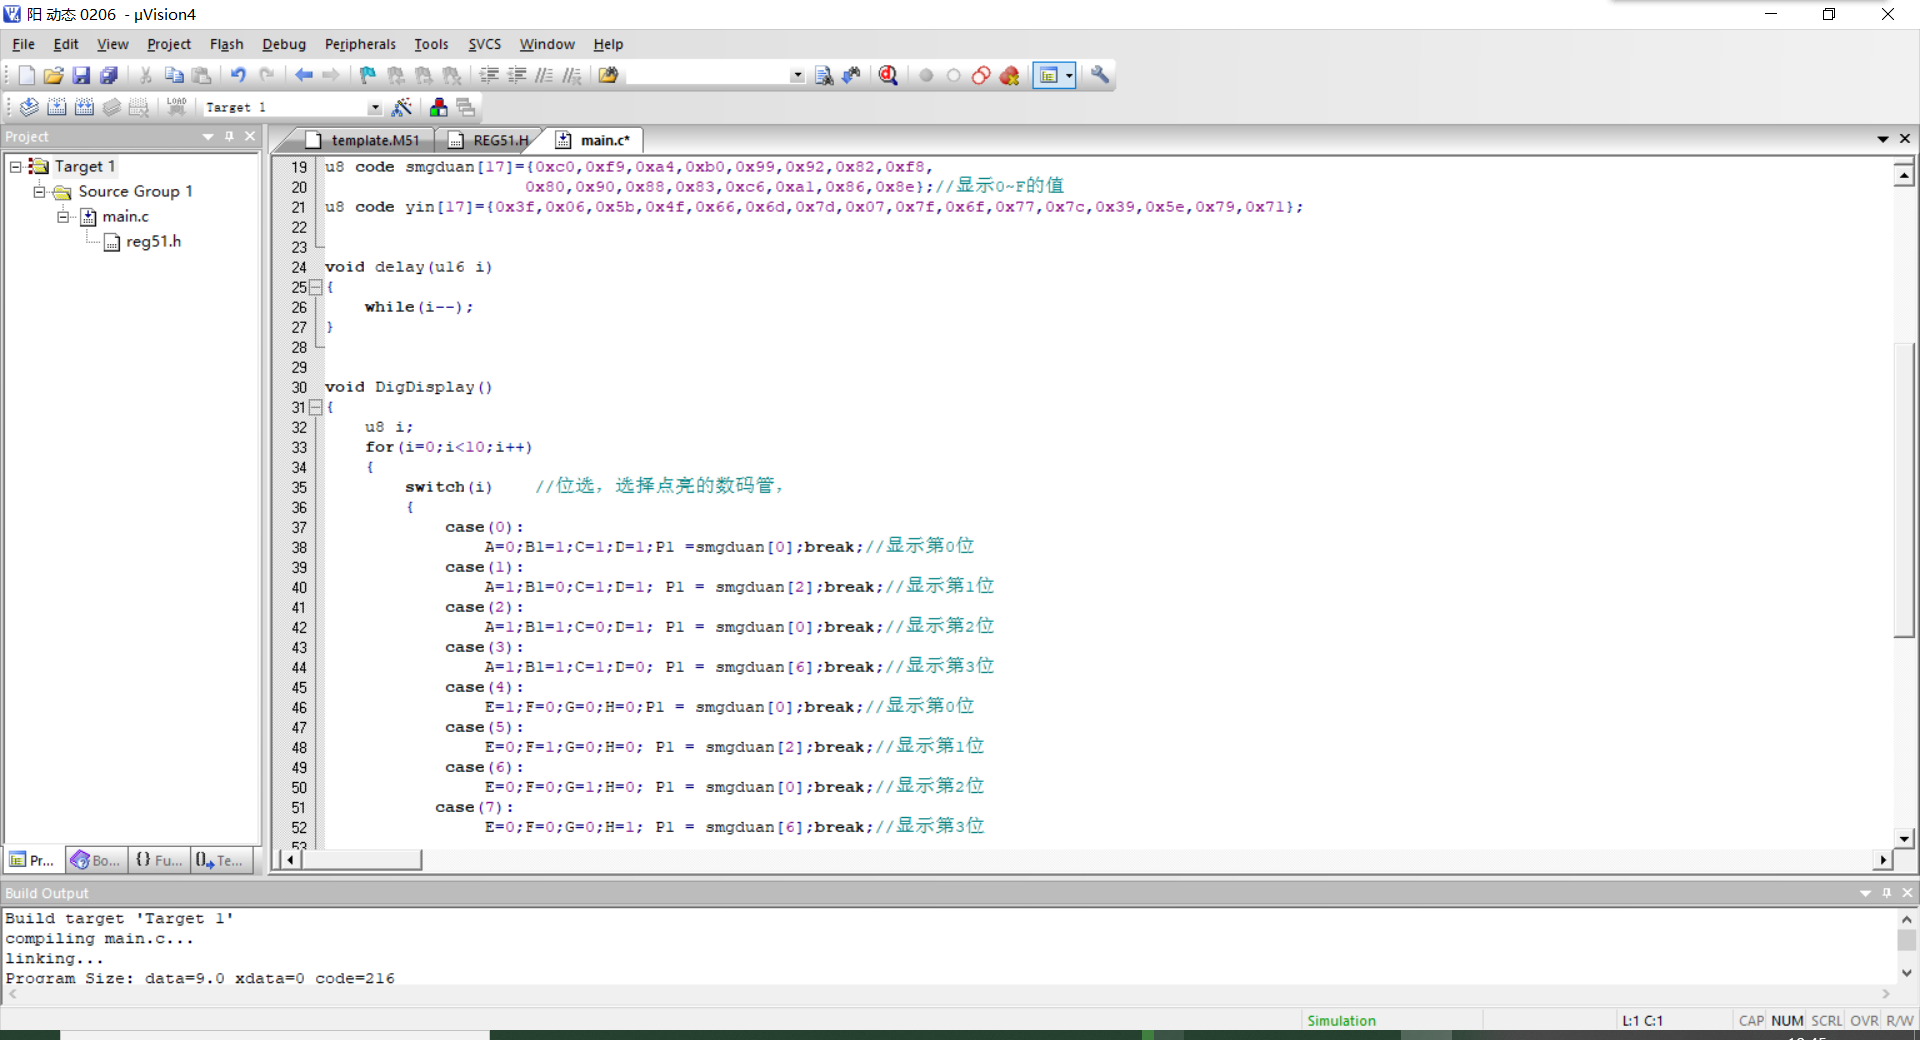Image resolution: width=1920 pixels, height=1040 pixels.
Task: Redo the last edit
Action: (x=266, y=75)
